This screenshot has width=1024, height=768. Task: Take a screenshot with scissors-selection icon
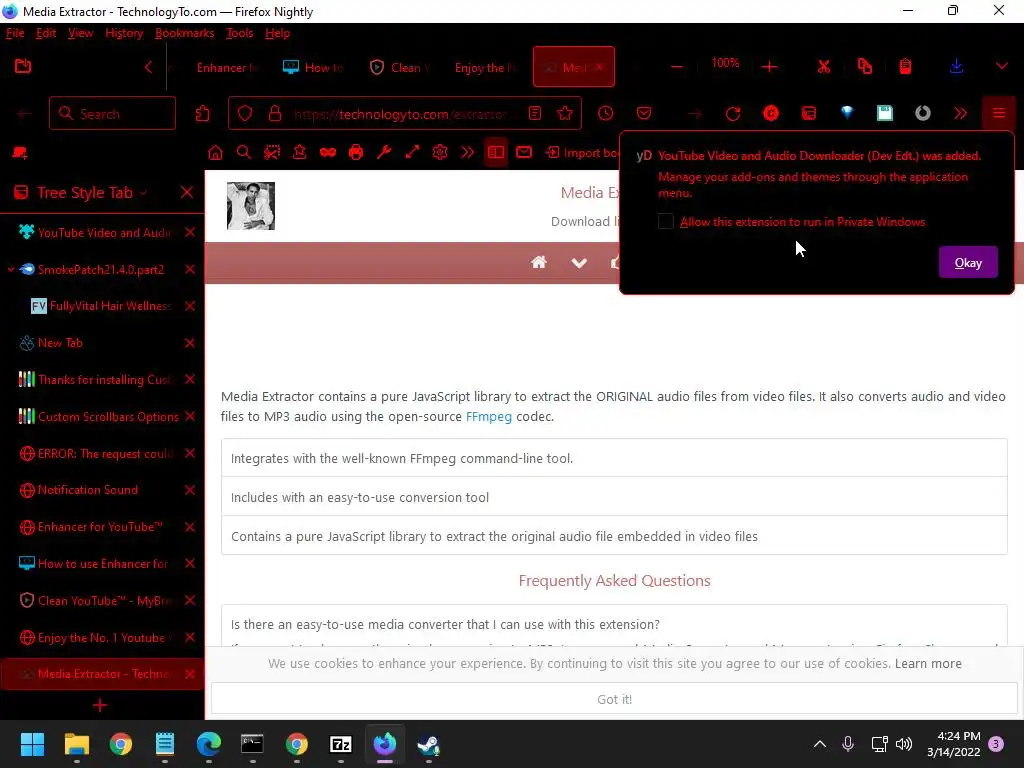click(x=272, y=153)
